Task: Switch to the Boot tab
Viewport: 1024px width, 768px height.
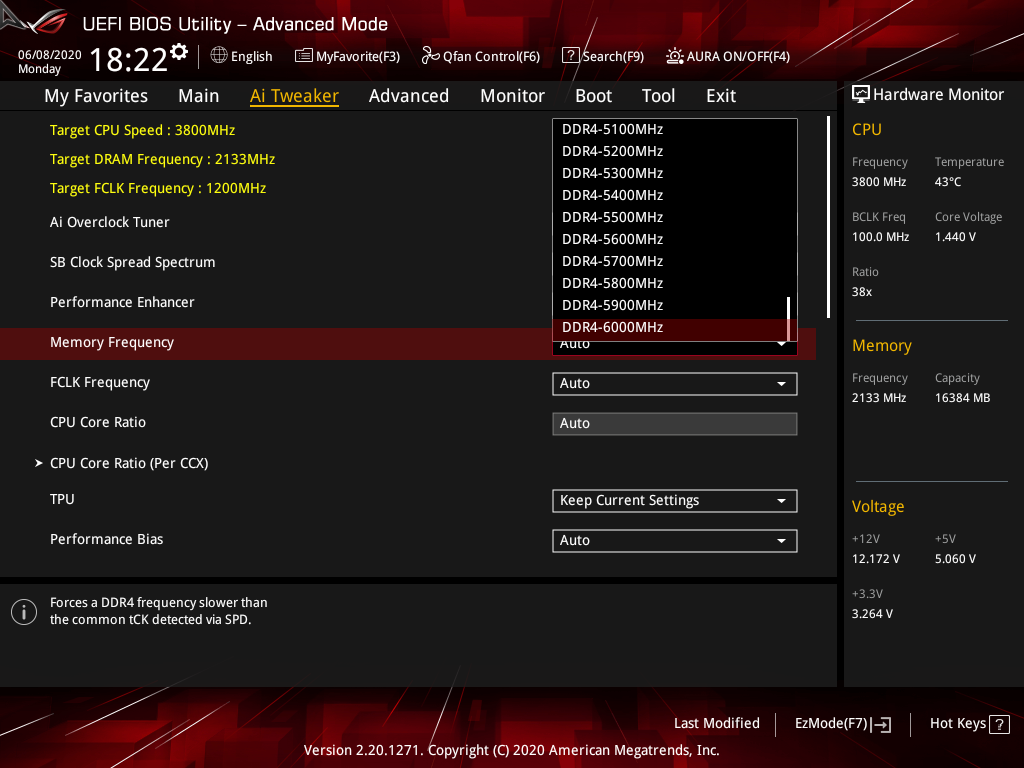Action: (593, 96)
